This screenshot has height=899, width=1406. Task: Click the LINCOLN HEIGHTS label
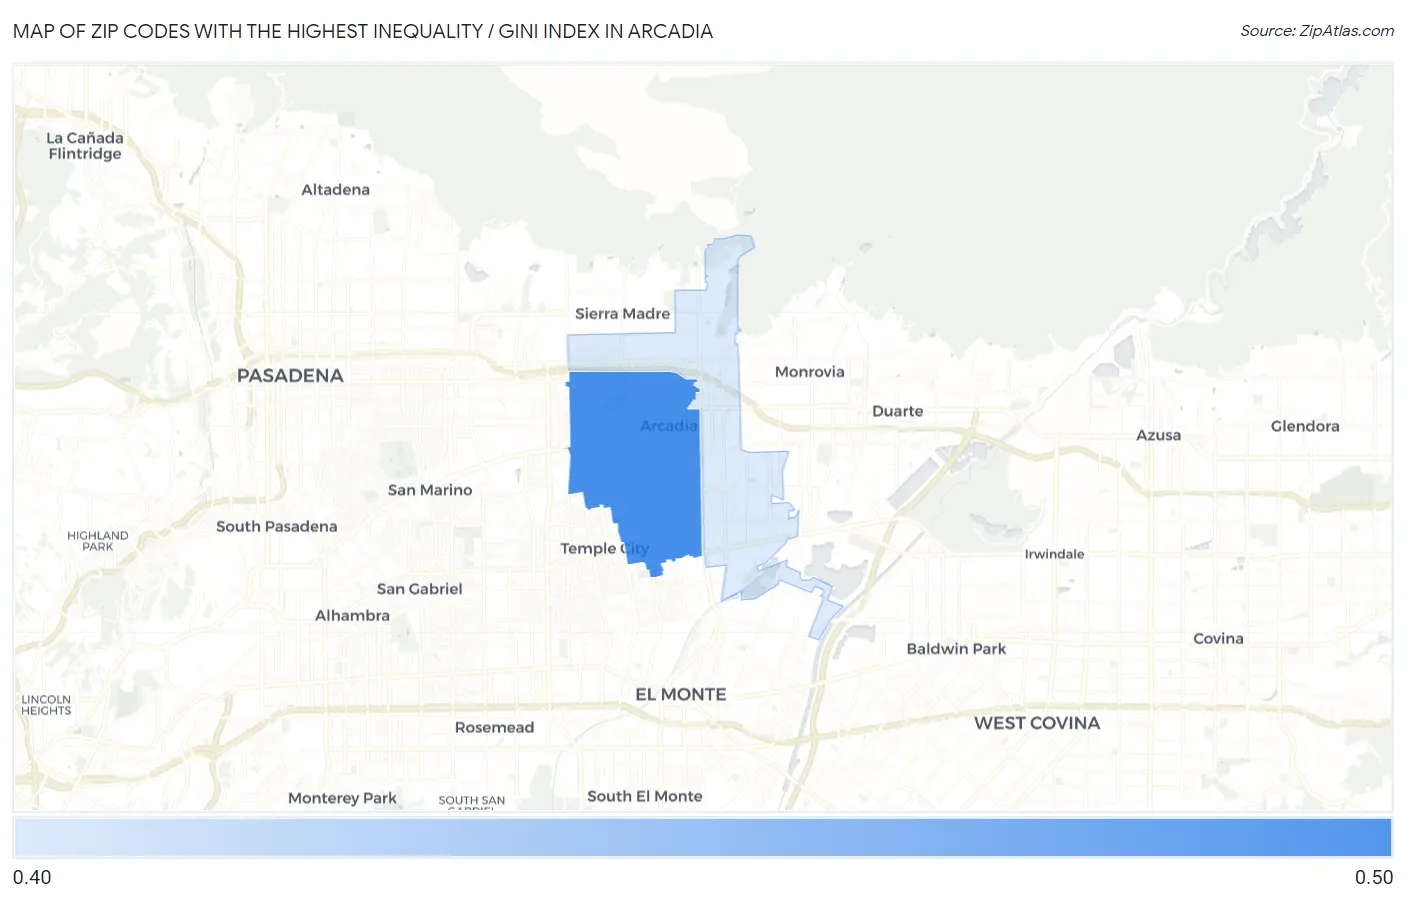[x=46, y=705]
